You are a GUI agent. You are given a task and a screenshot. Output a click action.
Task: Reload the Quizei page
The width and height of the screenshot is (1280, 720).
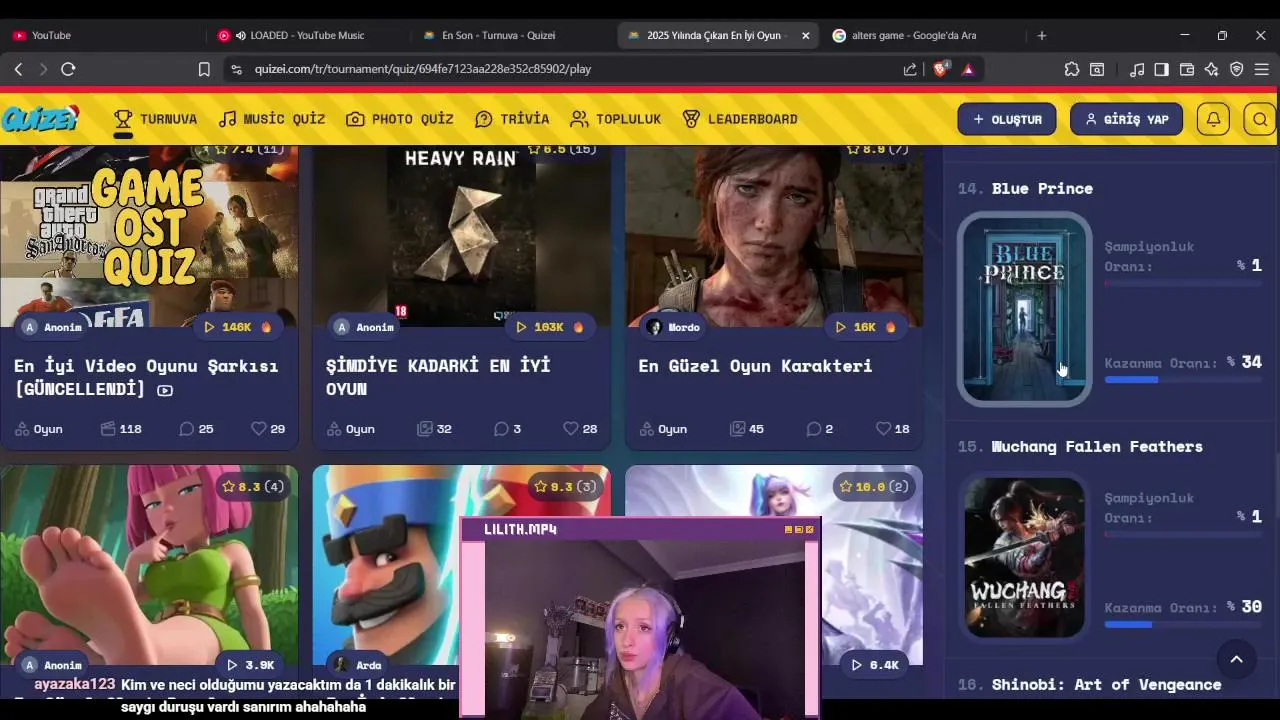coord(68,69)
